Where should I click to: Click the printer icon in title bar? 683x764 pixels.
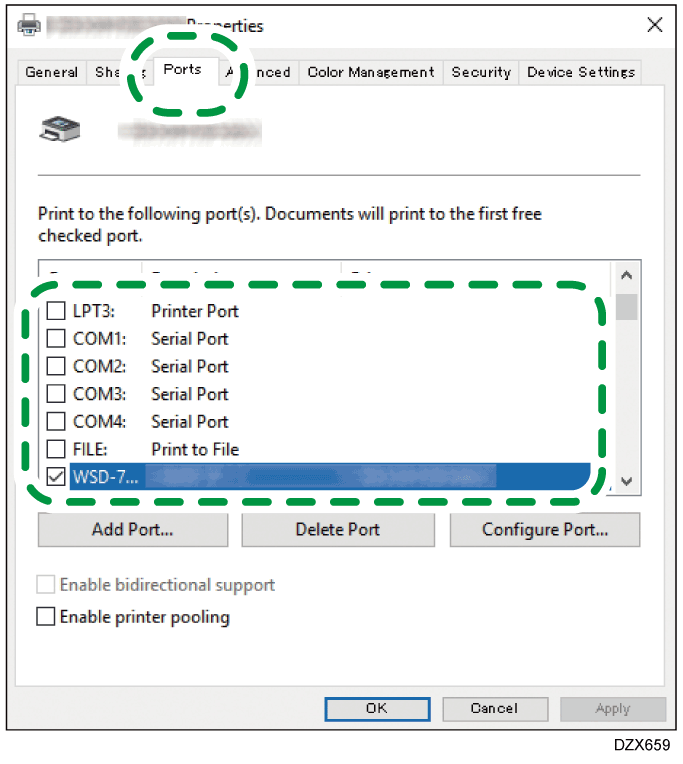click(x=29, y=25)
